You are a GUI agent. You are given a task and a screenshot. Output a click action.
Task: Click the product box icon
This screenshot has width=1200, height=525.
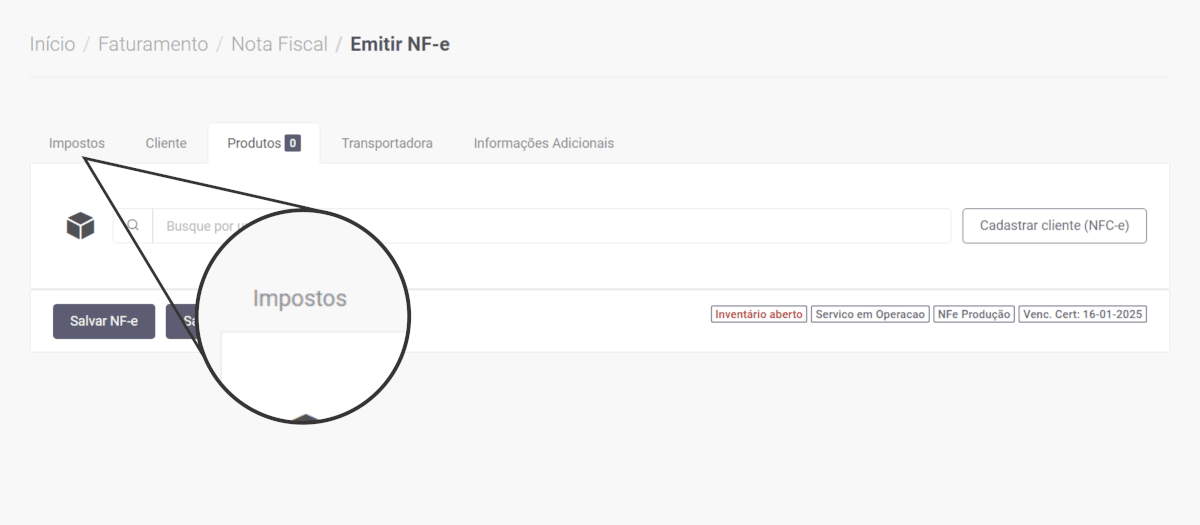80,226
